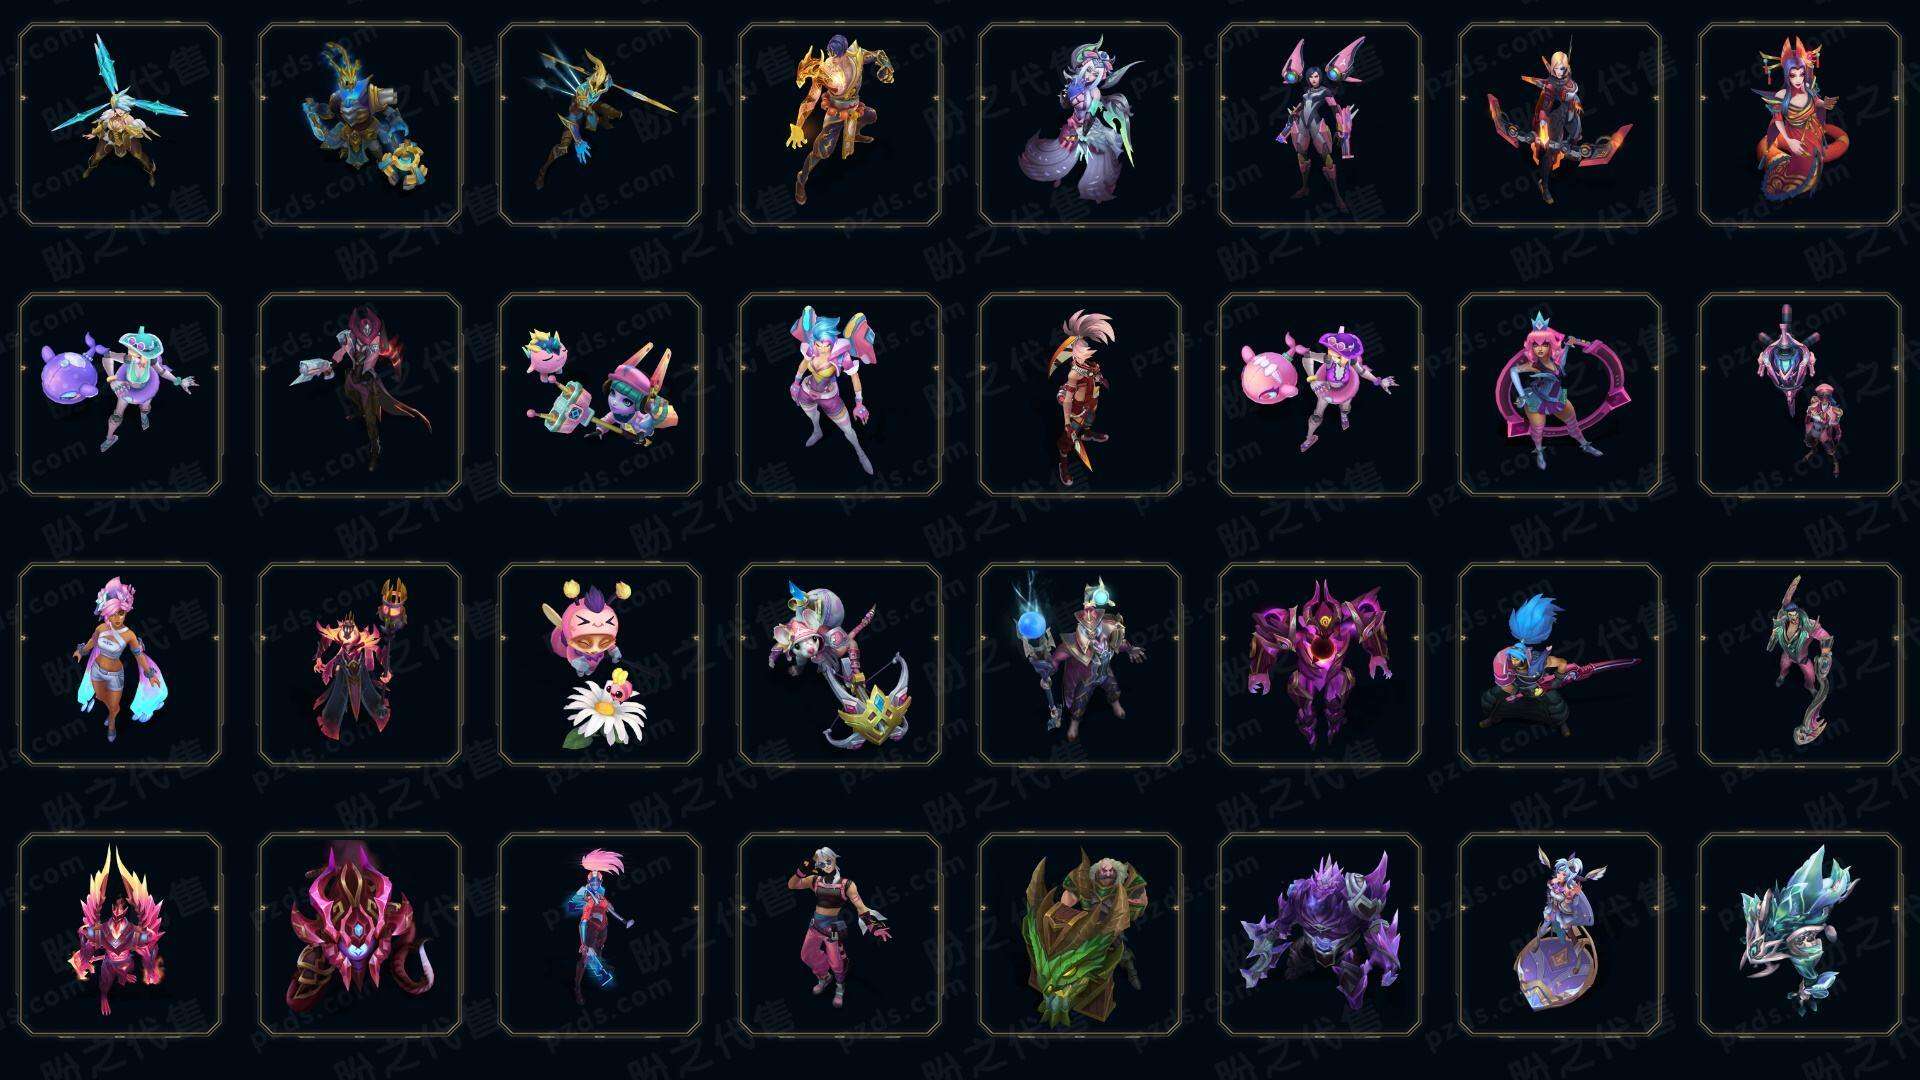
Task: Select the golden figure with cyan propeller blades
Action: [x=120, y=125]
